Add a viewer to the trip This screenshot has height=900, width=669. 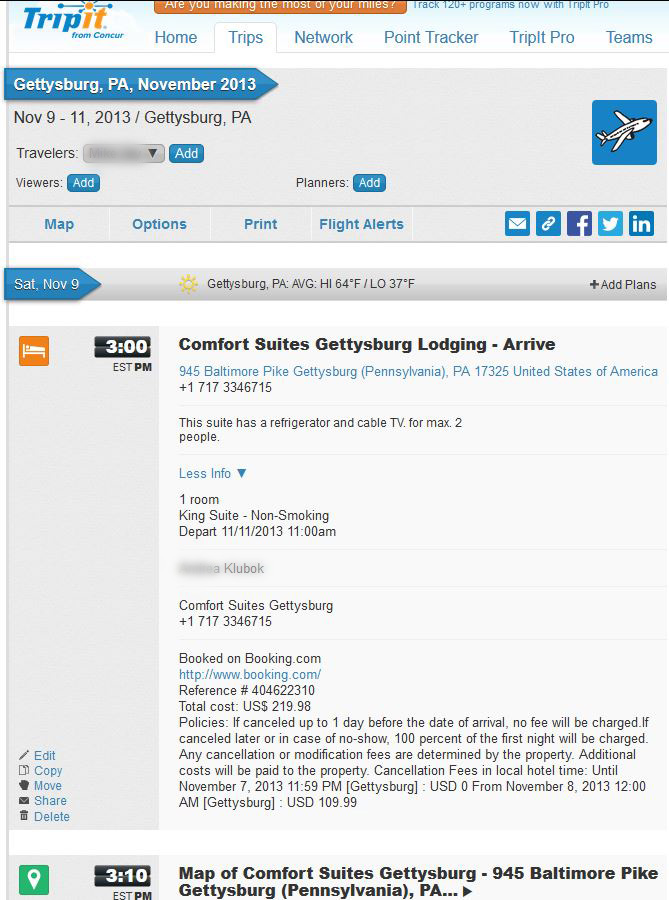click(x=83, y=183)
